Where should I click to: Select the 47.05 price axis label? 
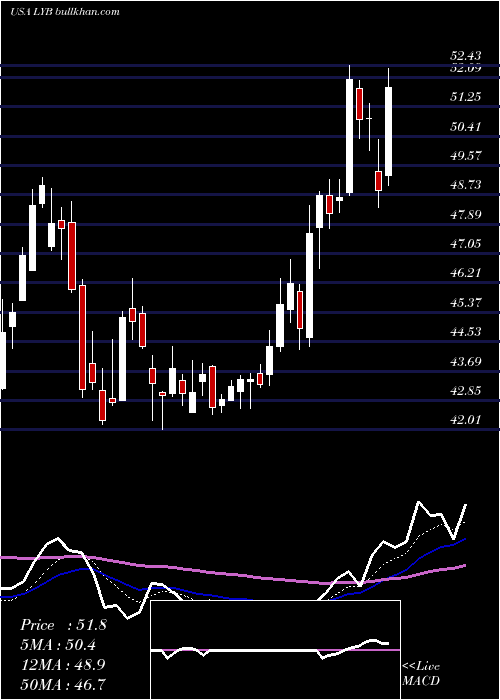(x=466, y=244)
